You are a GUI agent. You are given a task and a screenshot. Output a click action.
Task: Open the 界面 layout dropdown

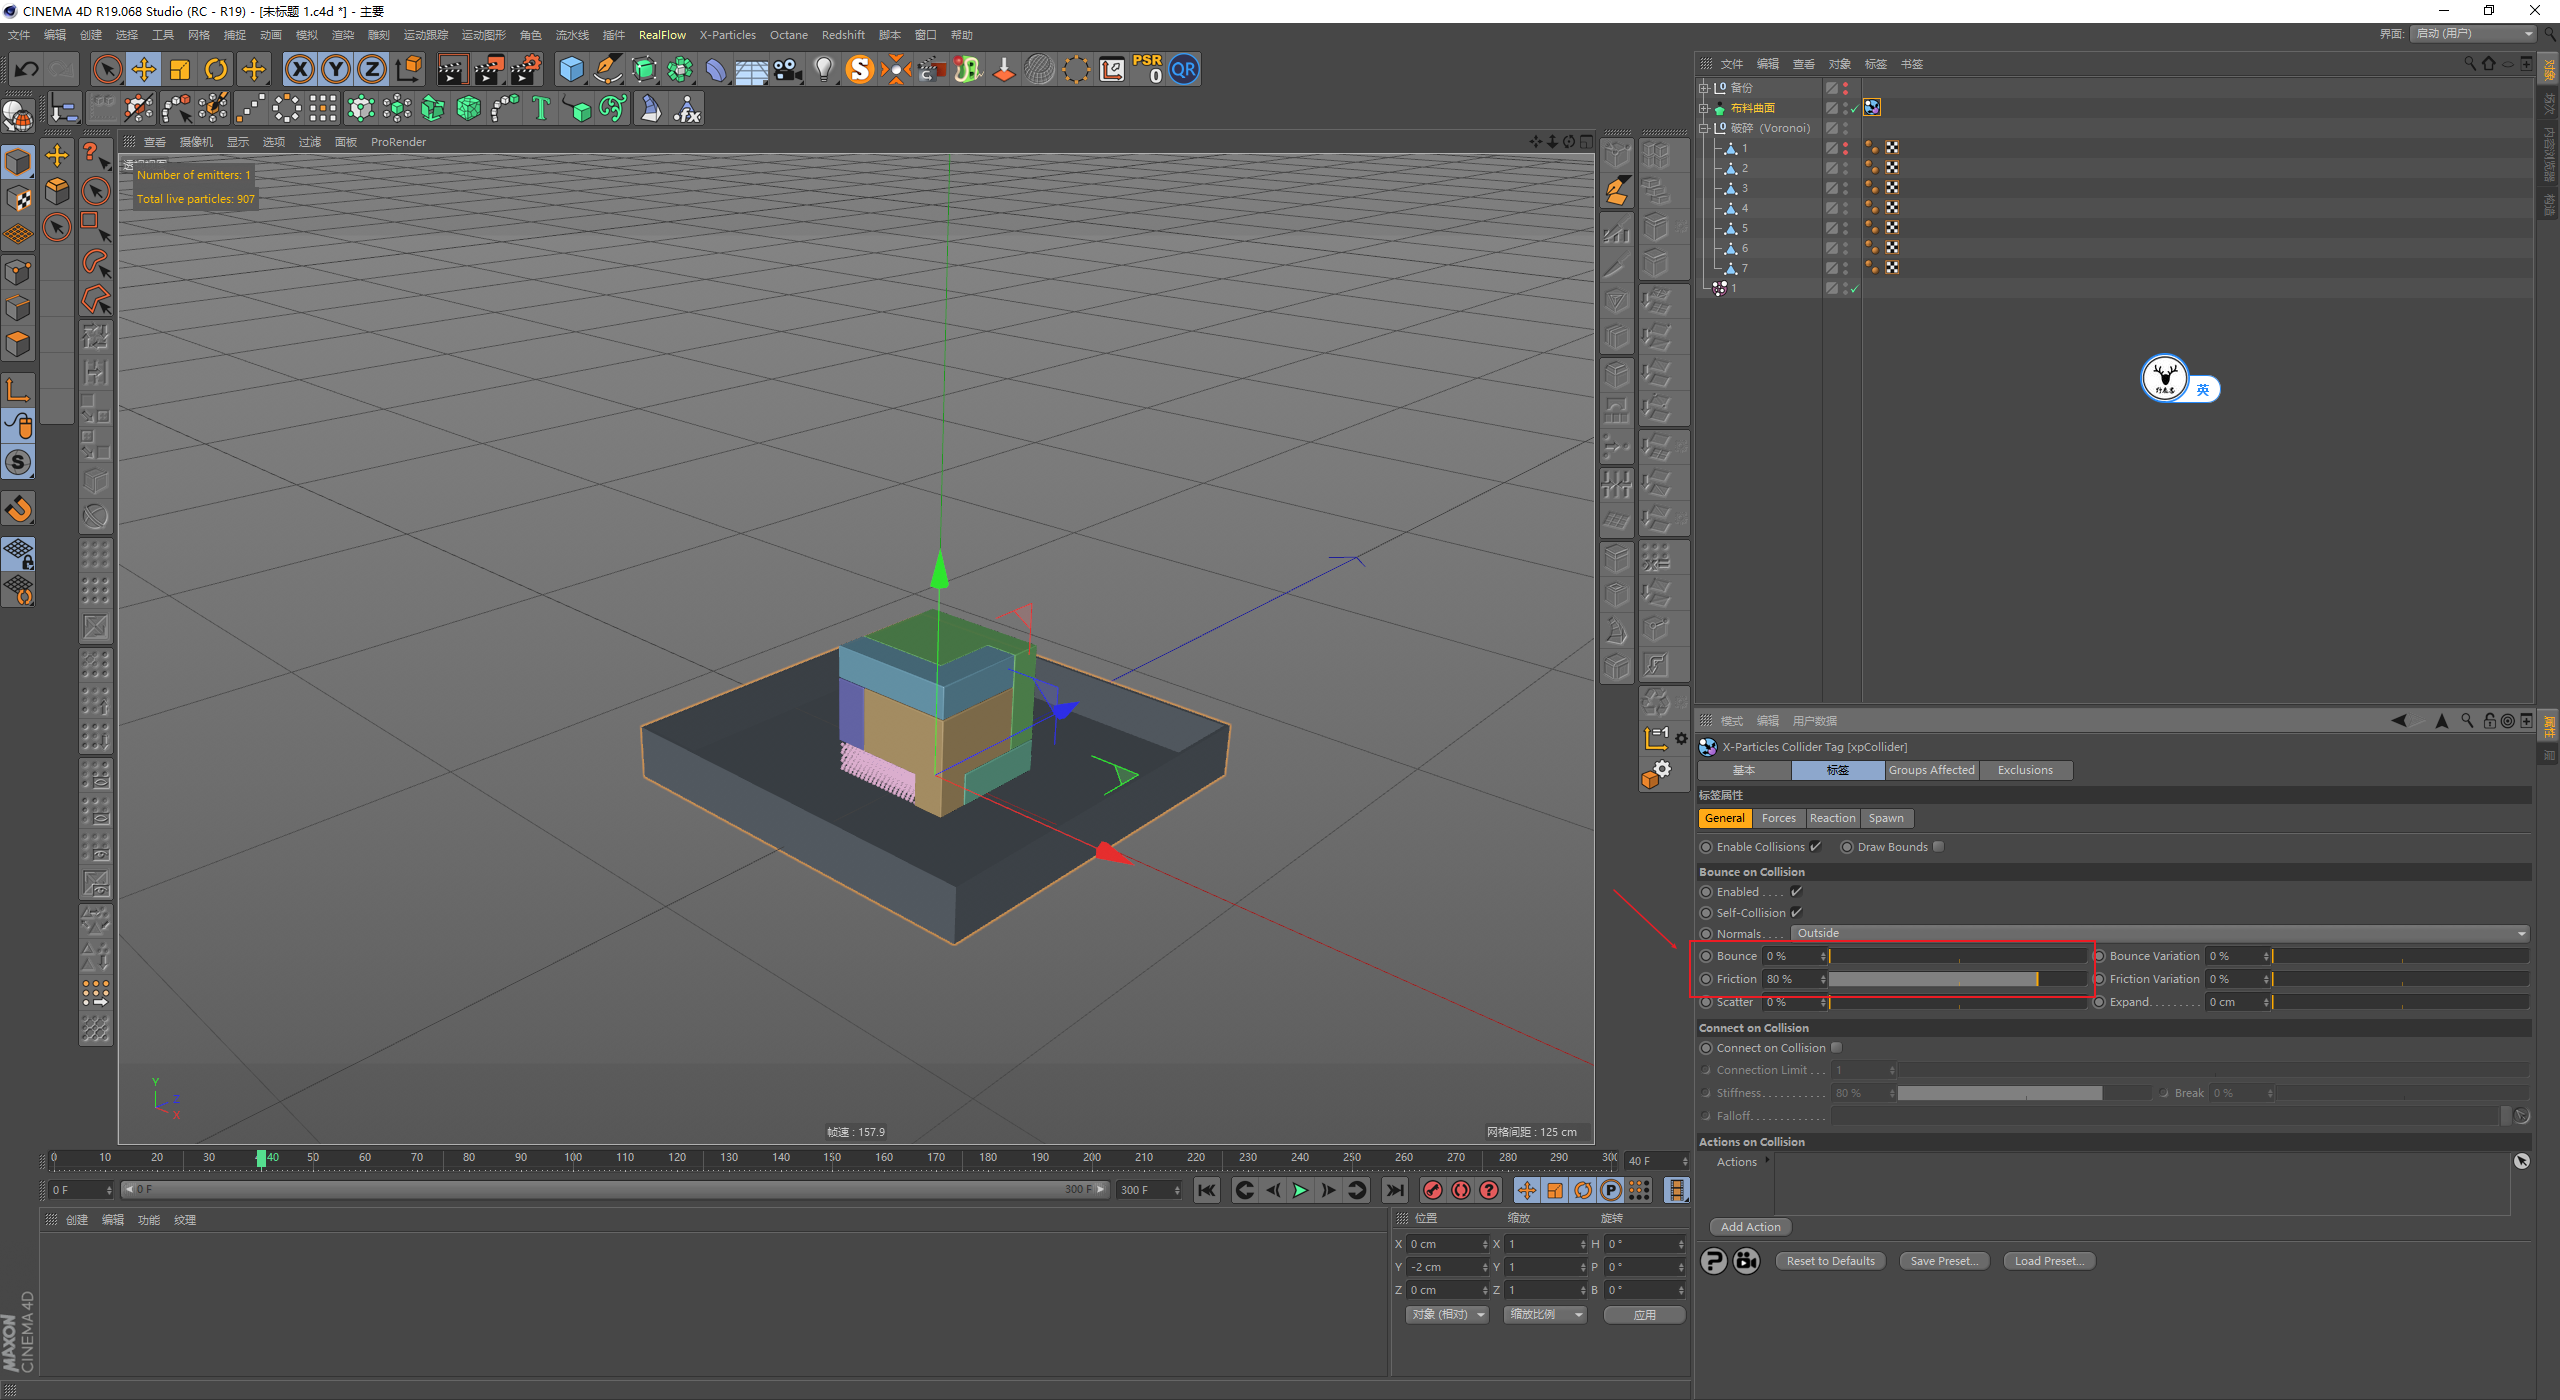[x=2475, y=34]
